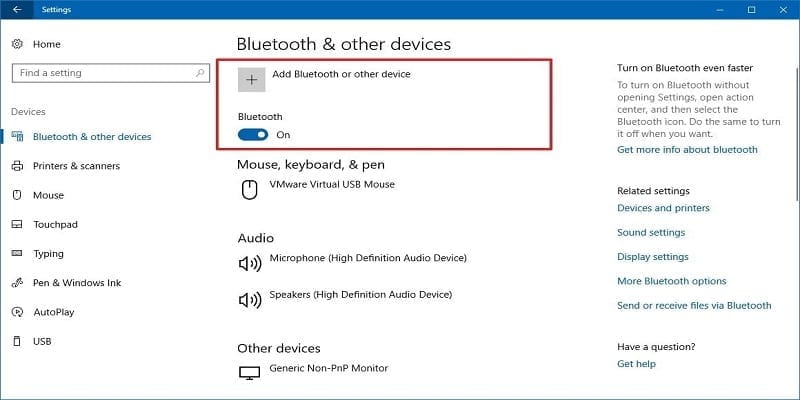Select AutoPlay in the sidebar

pyautogui.click(x=53, y=312)
